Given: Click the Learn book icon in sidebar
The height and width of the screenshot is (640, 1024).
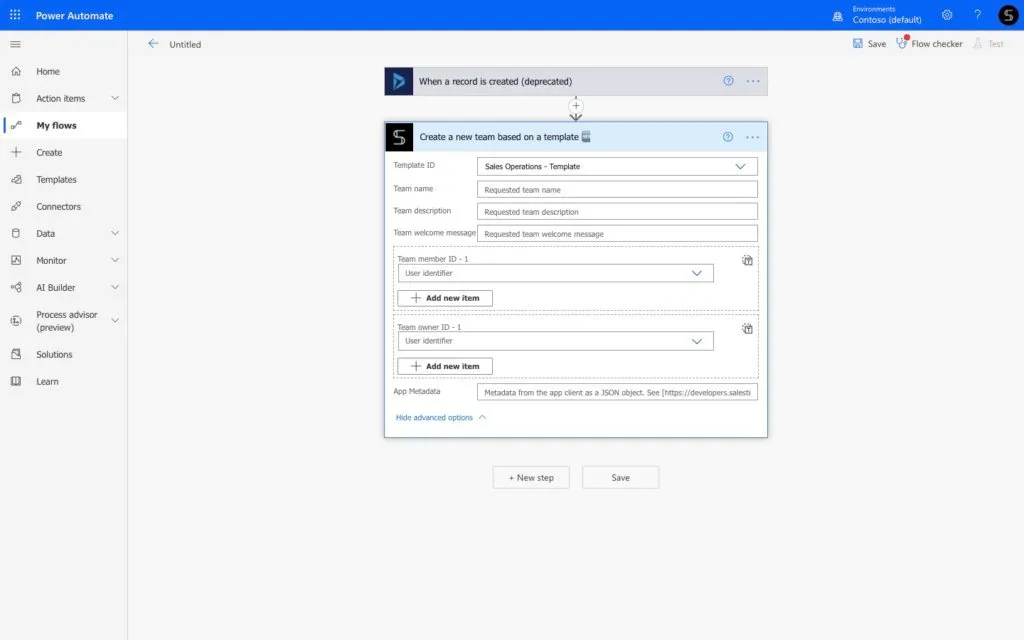Looking at the screenshot, I should pos(16,381).
